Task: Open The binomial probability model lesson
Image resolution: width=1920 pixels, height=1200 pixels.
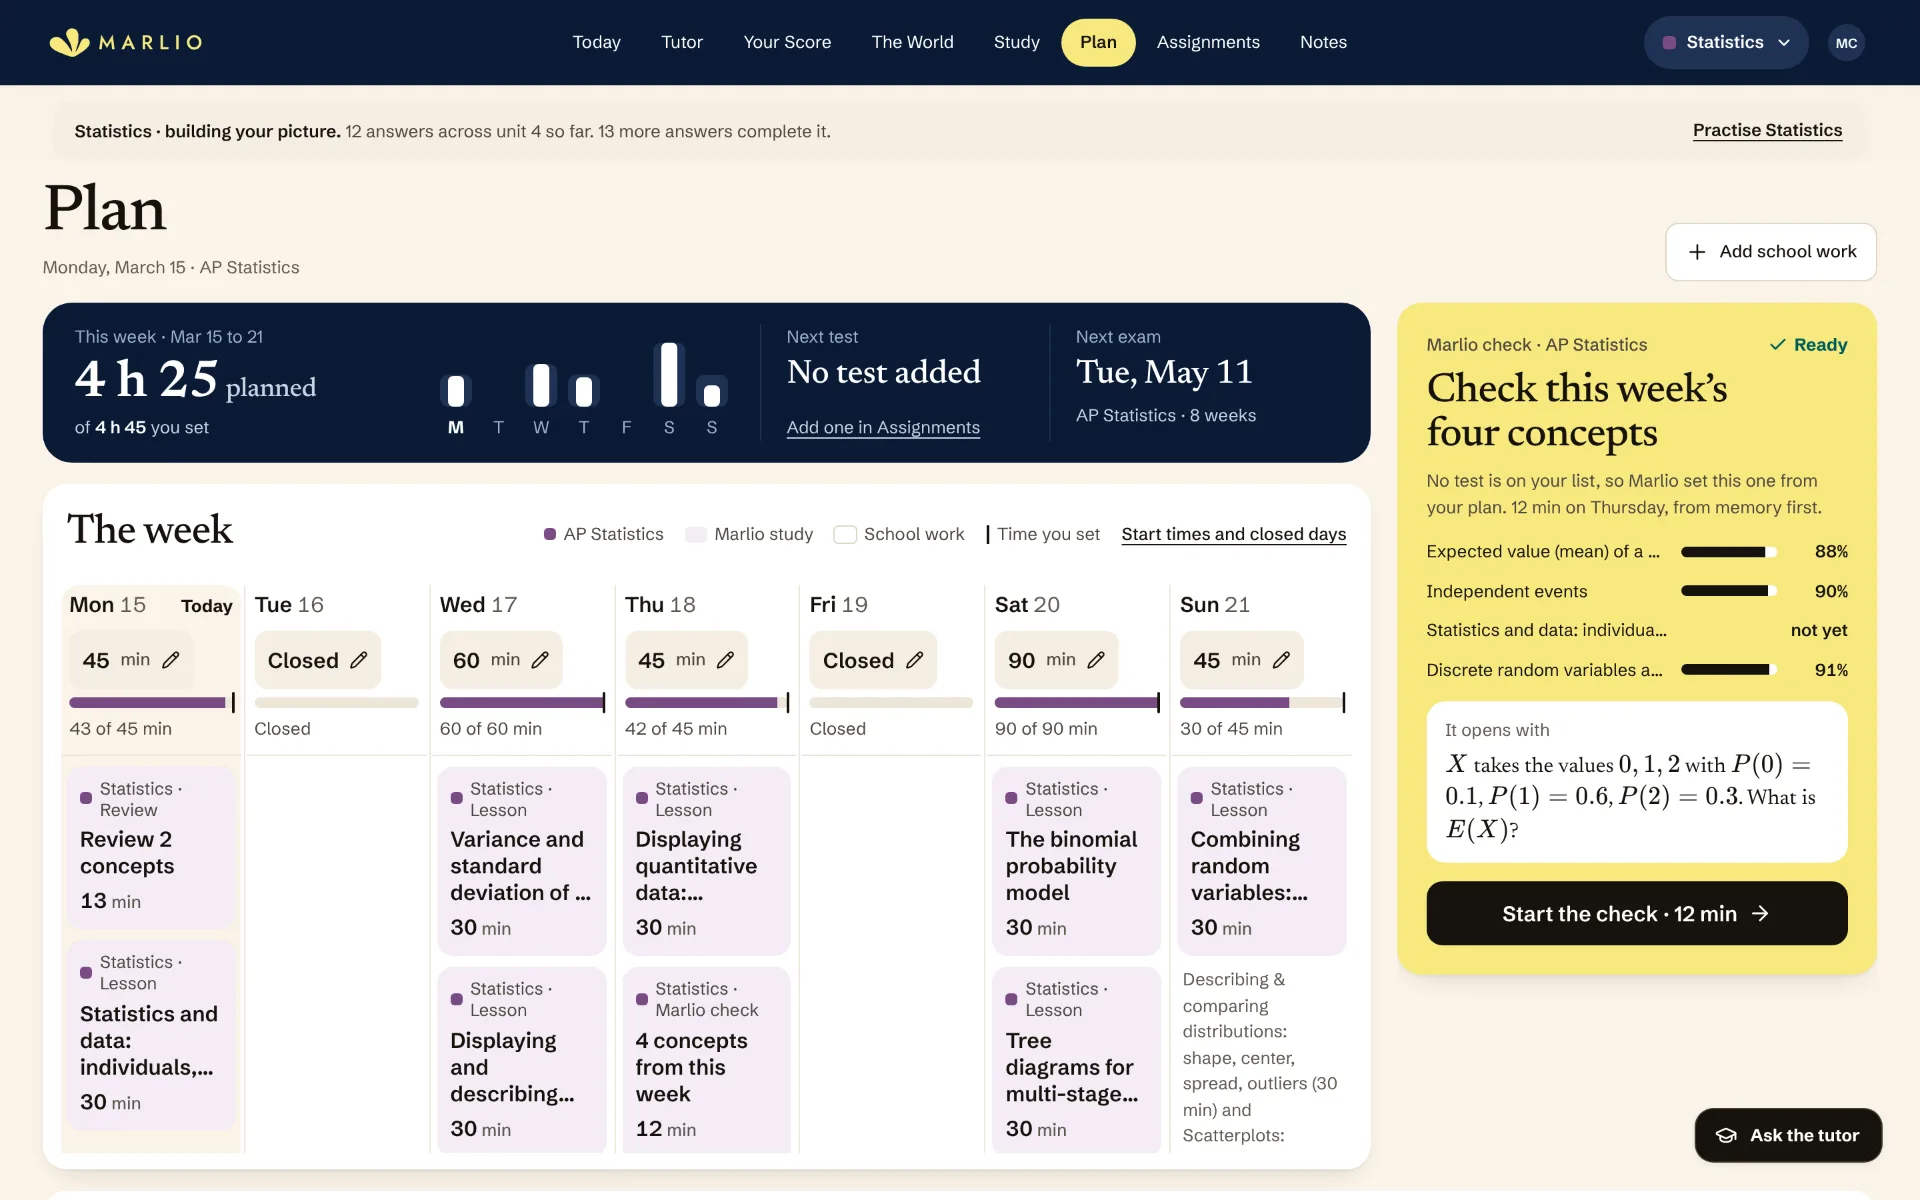Action: (1076, 860)
